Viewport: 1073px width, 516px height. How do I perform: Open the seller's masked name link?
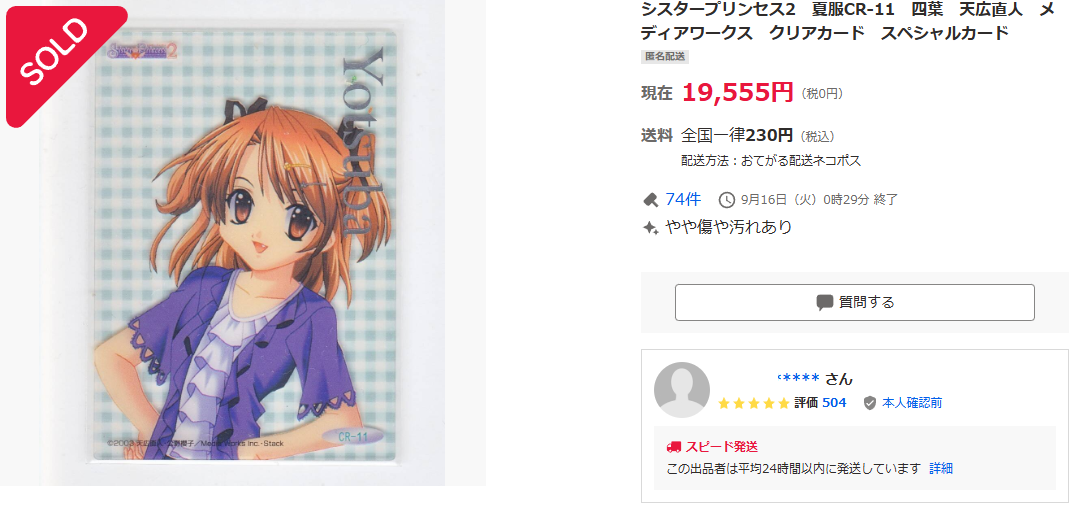coord(799,378)
